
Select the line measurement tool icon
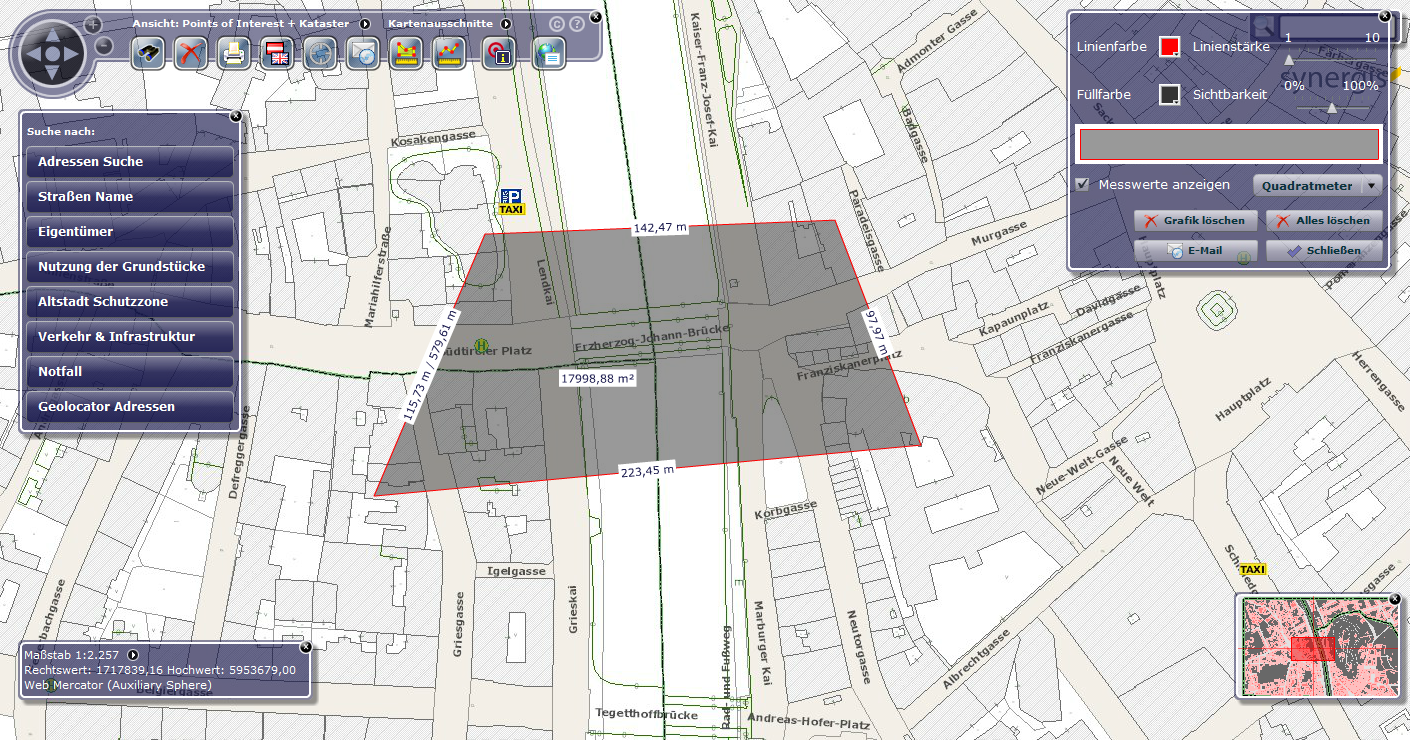click(x=449, y=53)
